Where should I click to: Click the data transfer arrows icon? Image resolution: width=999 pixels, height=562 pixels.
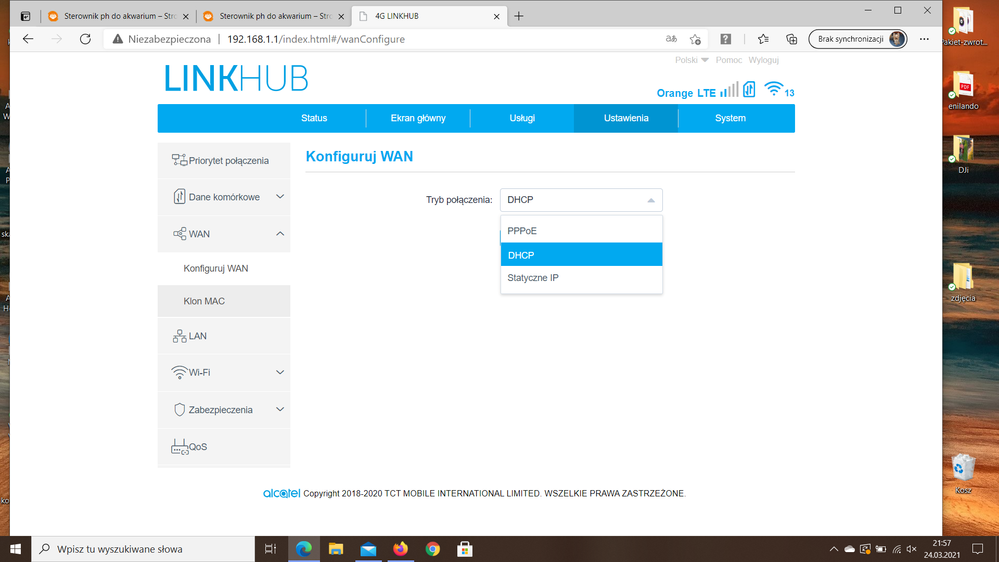tap(749, 90)
